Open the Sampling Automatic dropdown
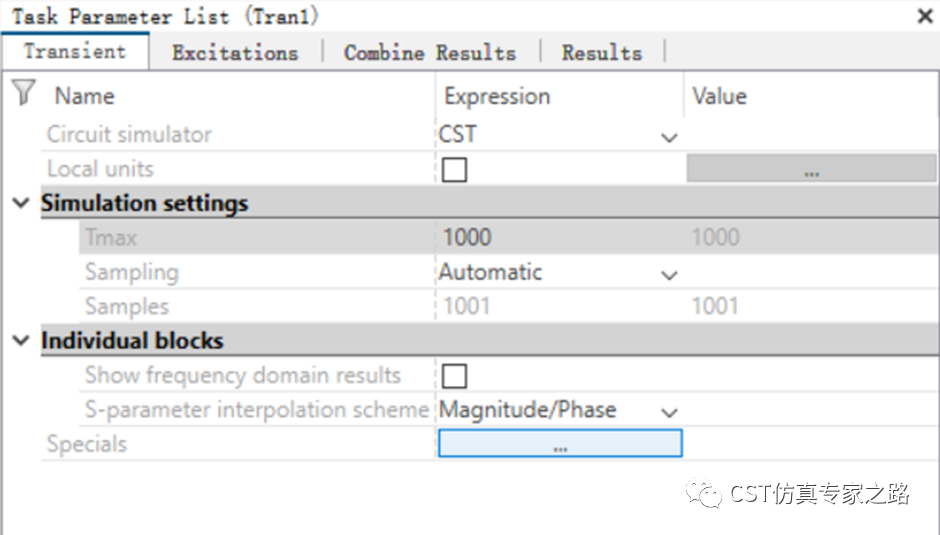The image size is (940, 535). click(669, 273)
